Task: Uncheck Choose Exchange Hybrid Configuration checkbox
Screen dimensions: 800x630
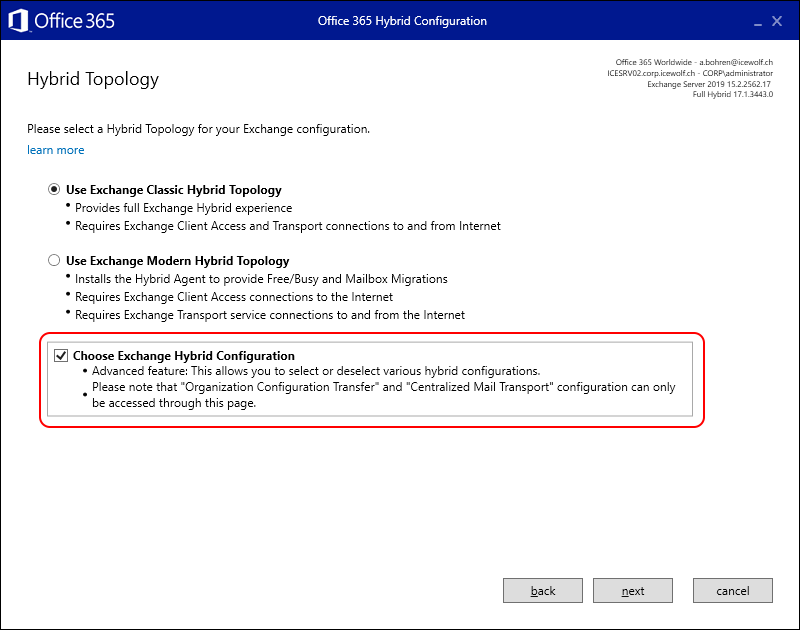Action: click(61, 356)
